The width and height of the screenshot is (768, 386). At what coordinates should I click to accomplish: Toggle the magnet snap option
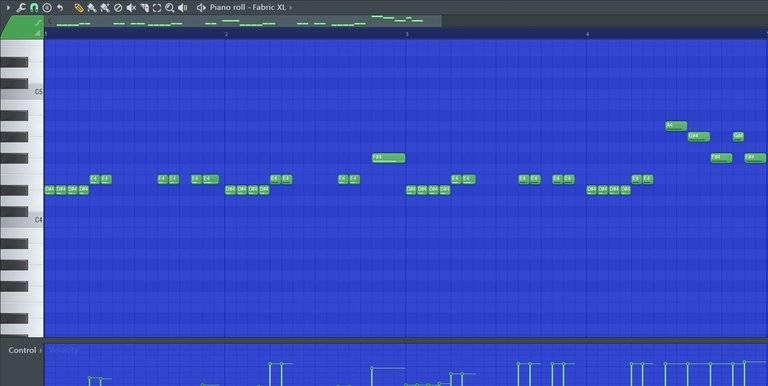pos(34,7)
